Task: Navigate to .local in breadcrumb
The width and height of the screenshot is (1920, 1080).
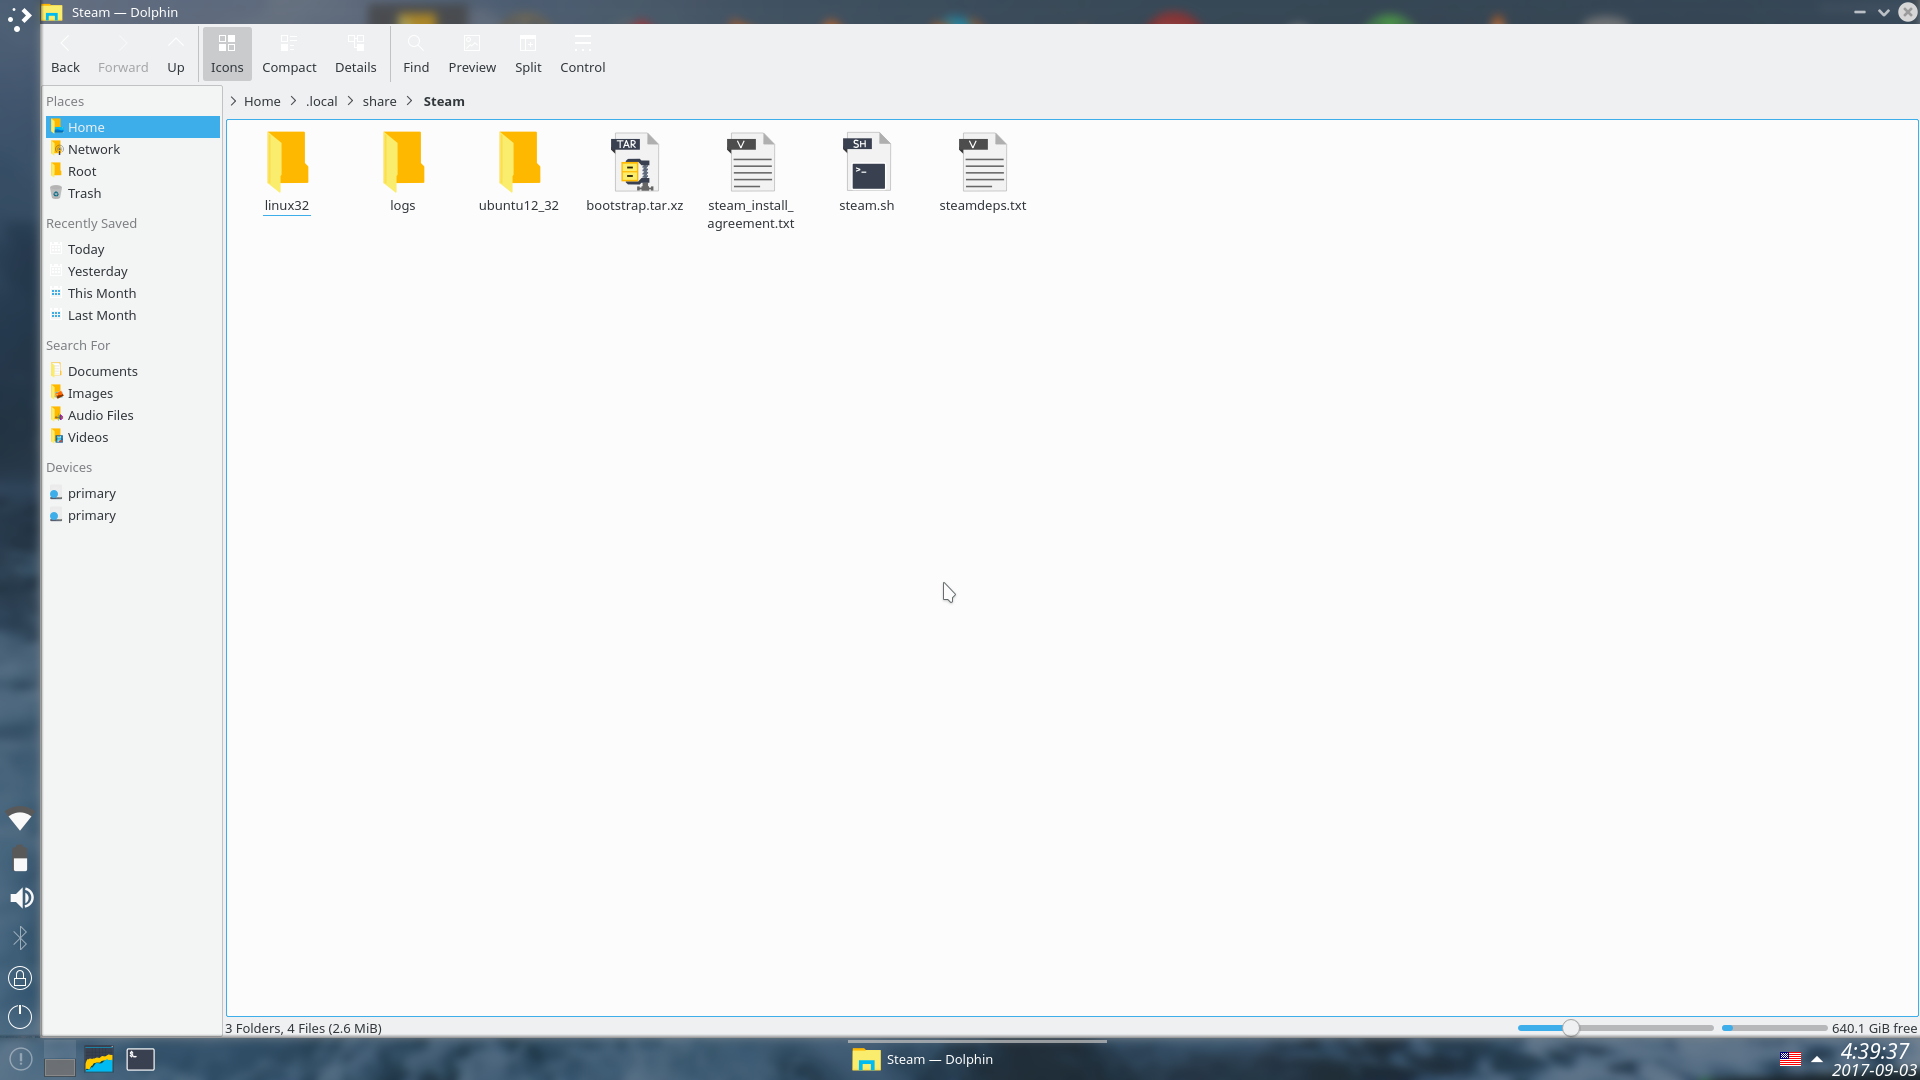Action: pos(322,101)
